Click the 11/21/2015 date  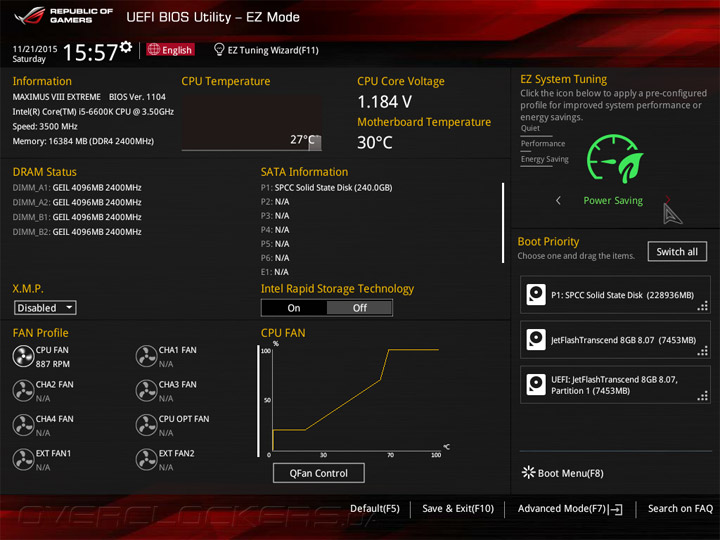[35, 49]
